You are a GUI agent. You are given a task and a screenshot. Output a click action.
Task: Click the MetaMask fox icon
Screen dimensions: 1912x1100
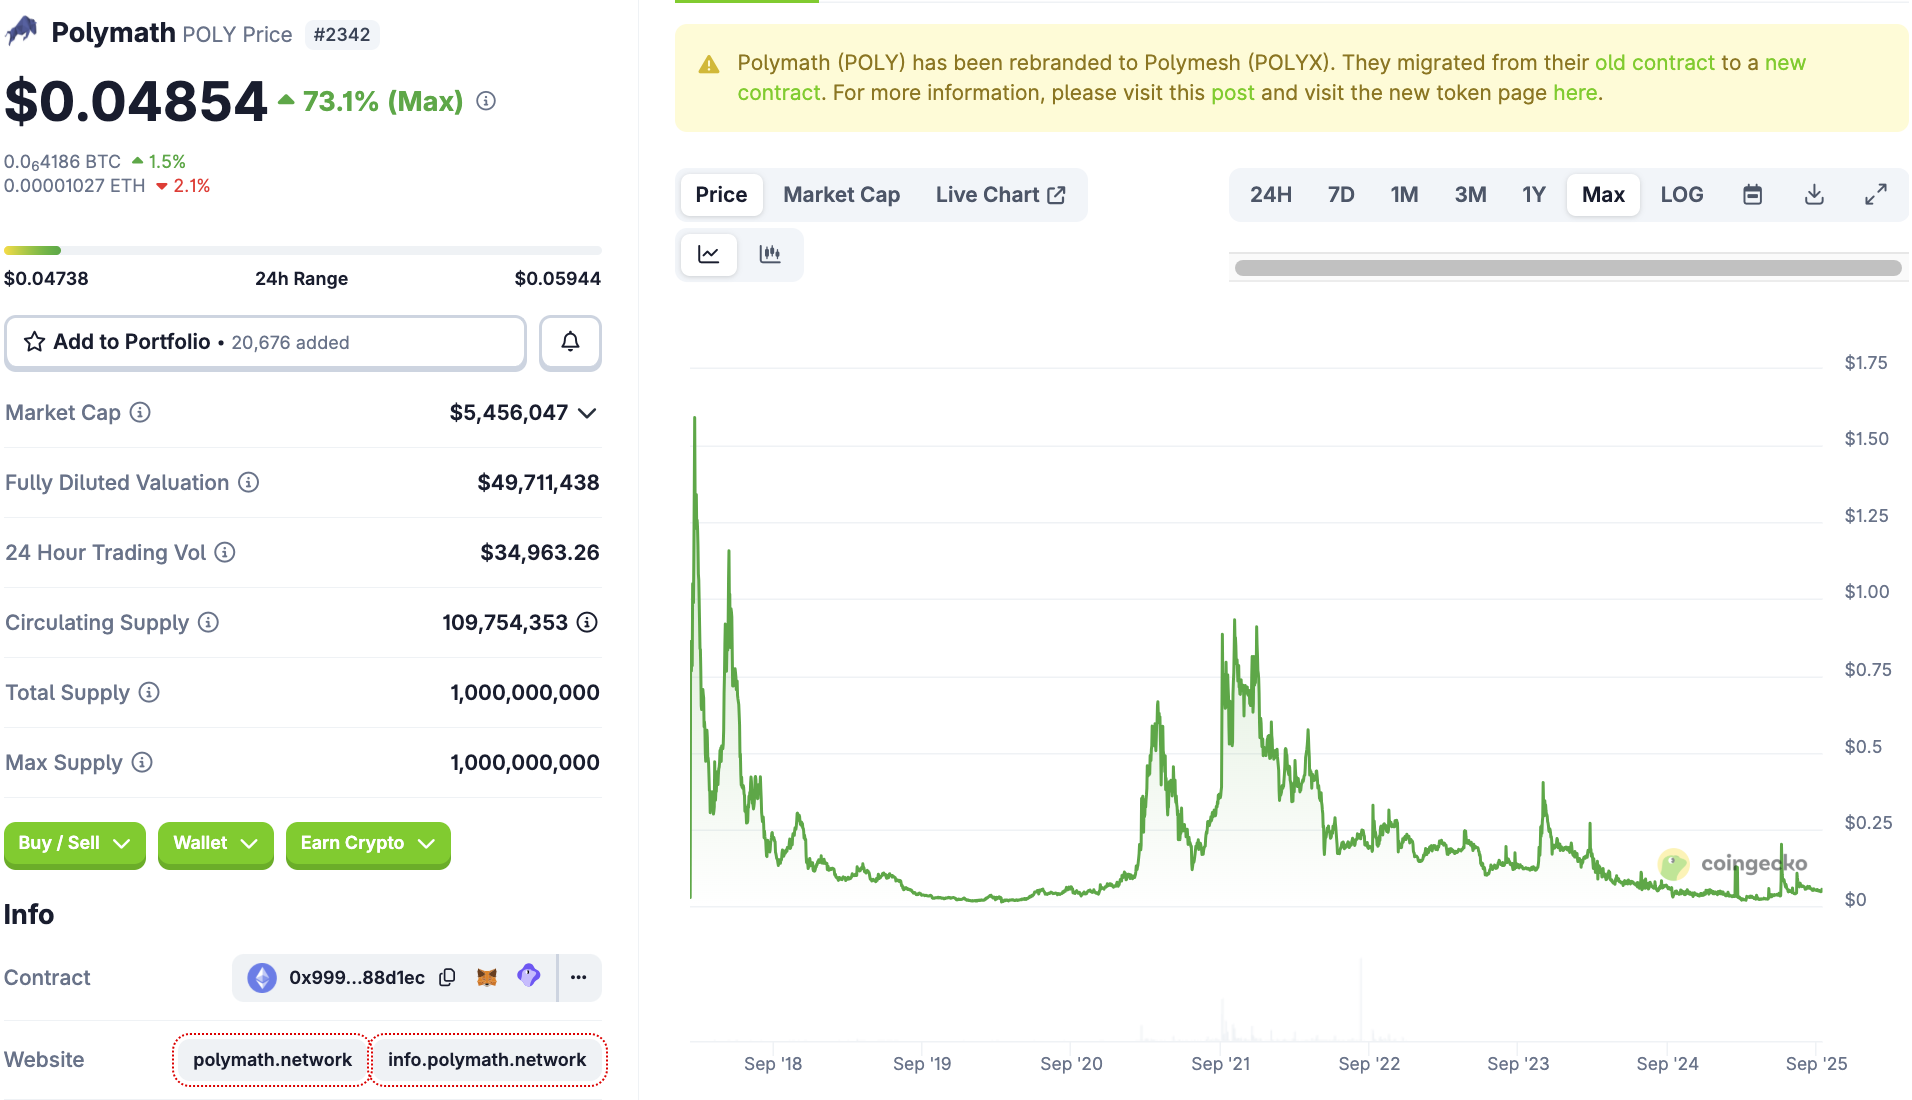click(x=487, y=977)
